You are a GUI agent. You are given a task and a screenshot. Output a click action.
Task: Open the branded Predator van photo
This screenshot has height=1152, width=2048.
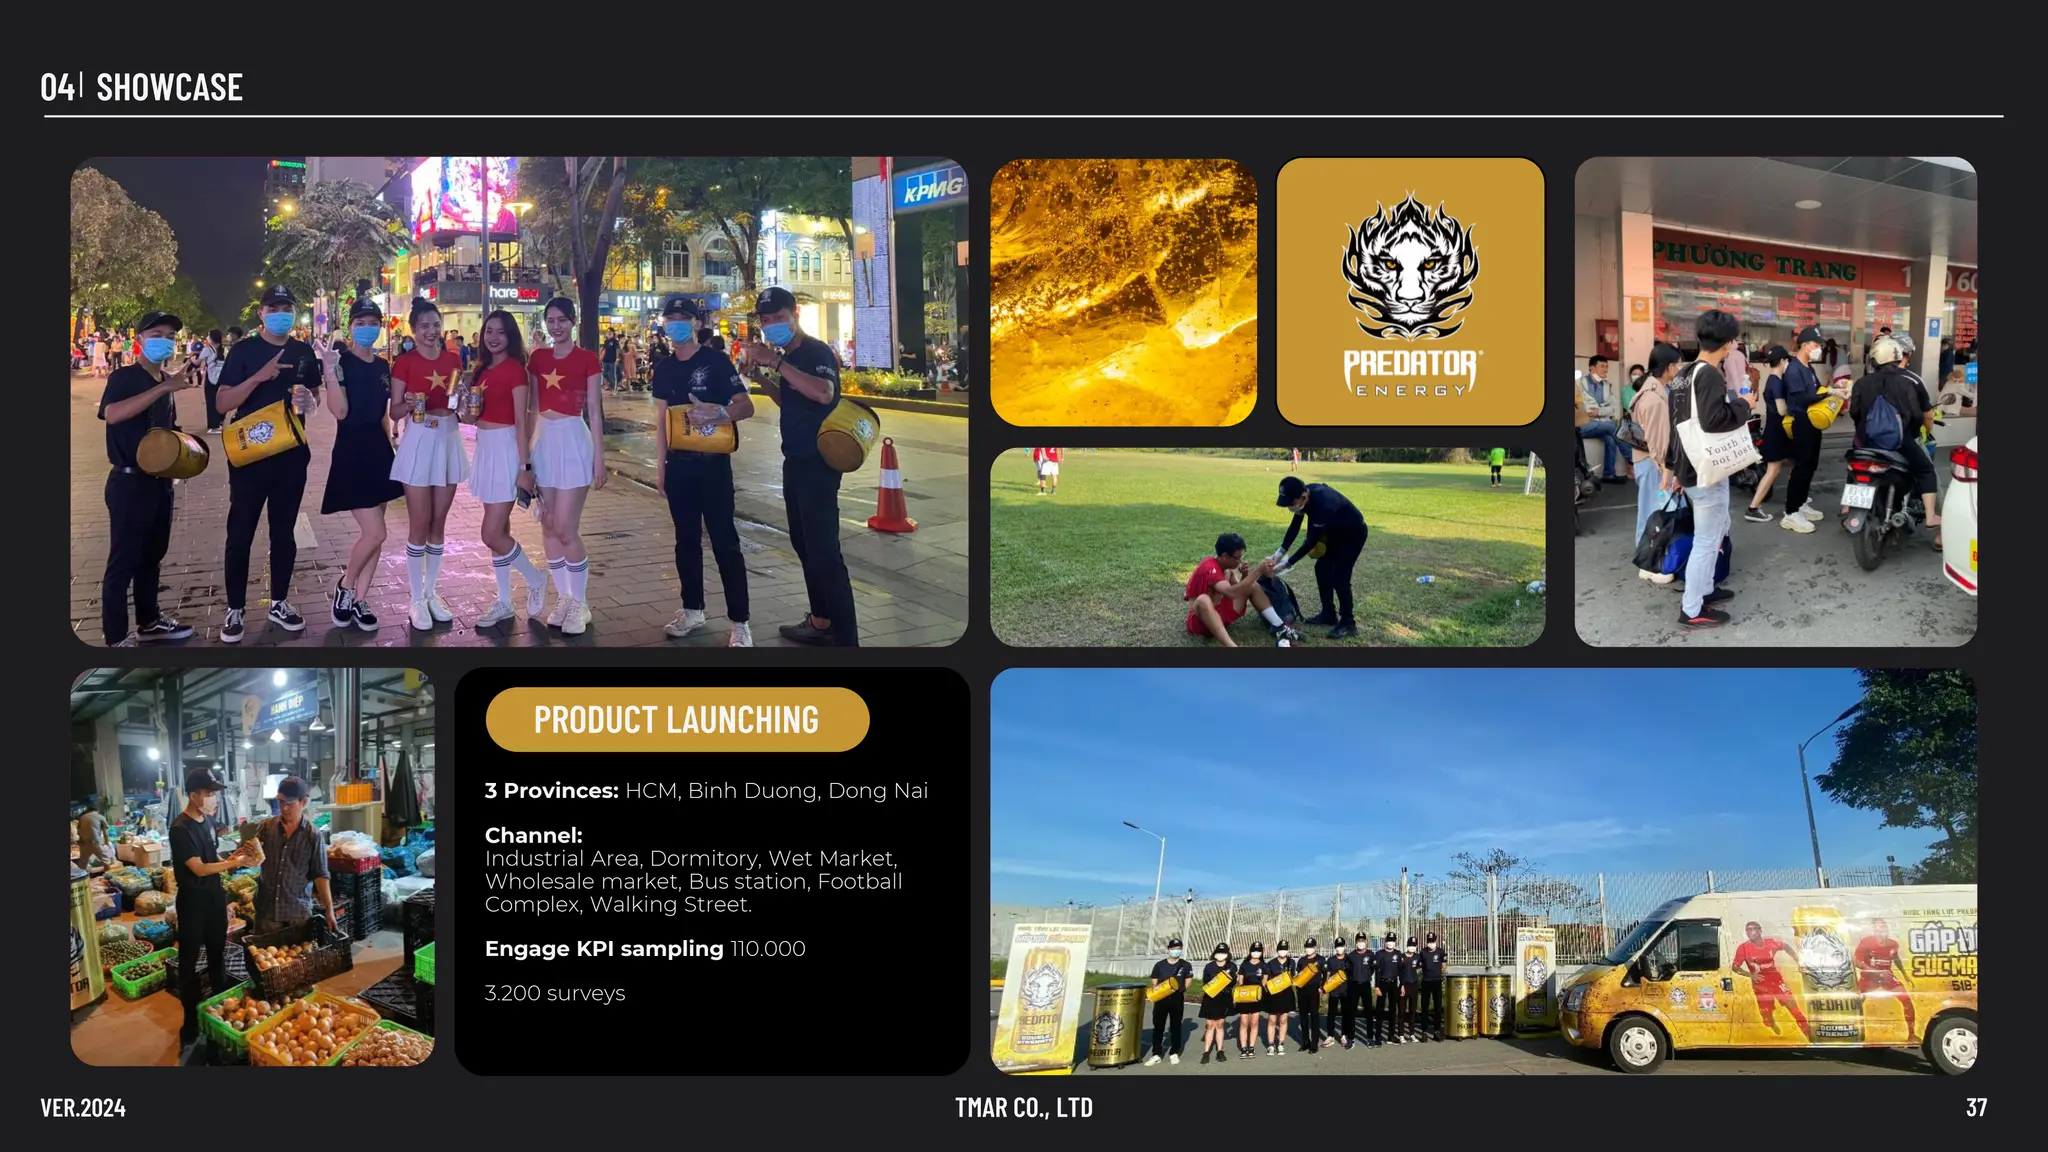click(x=1483, y=871)
